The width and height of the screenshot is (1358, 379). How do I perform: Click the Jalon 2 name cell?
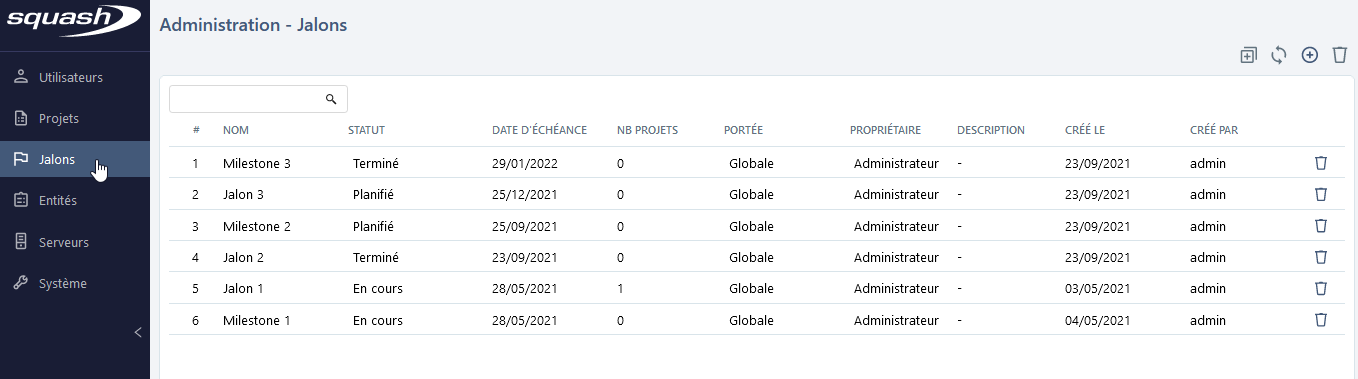[243, 257]
